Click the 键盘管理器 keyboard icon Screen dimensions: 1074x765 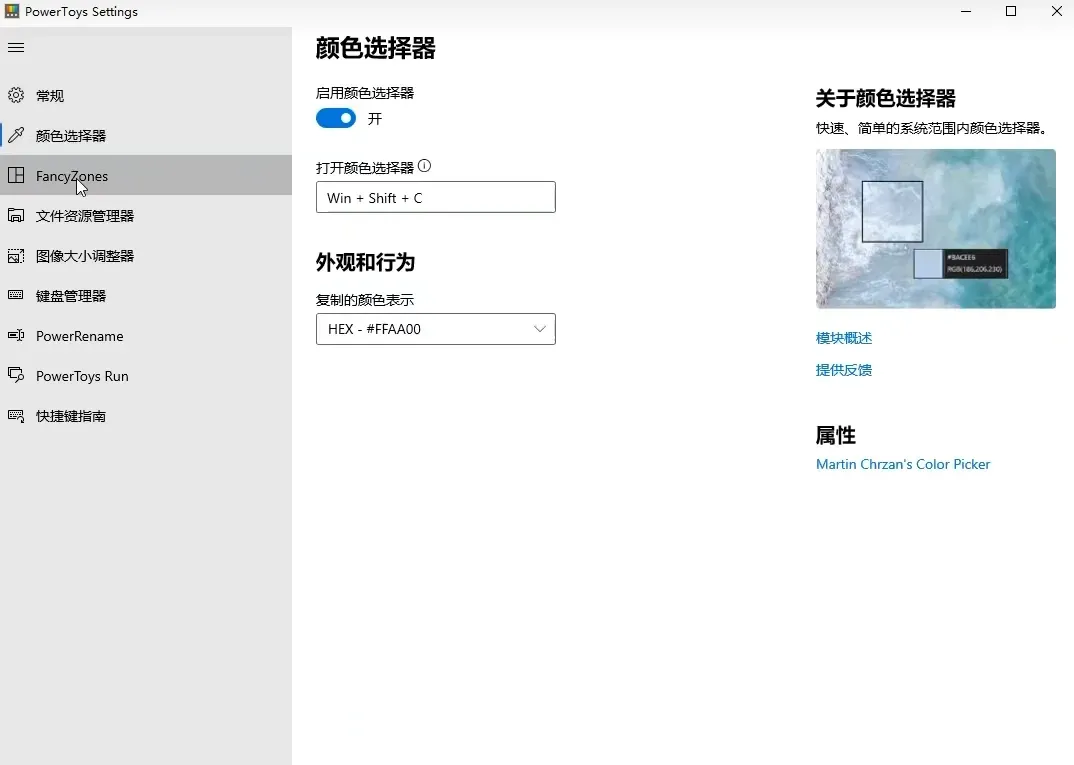(x=16, y=295)
